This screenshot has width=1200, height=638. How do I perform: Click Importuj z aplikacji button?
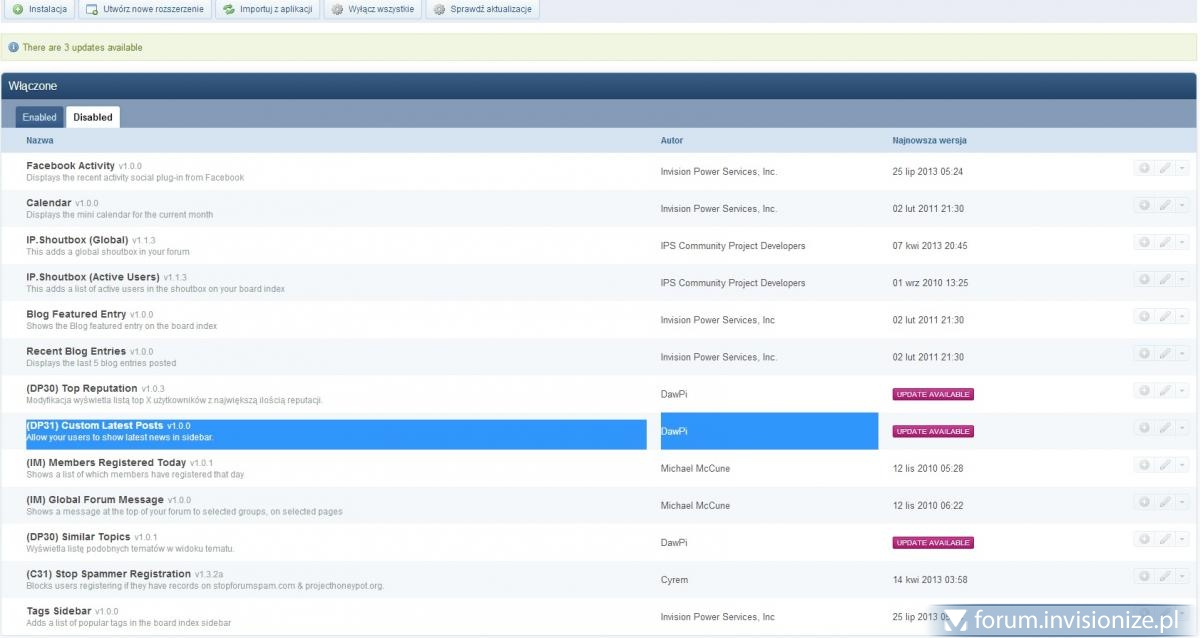(x=268, y=10)
